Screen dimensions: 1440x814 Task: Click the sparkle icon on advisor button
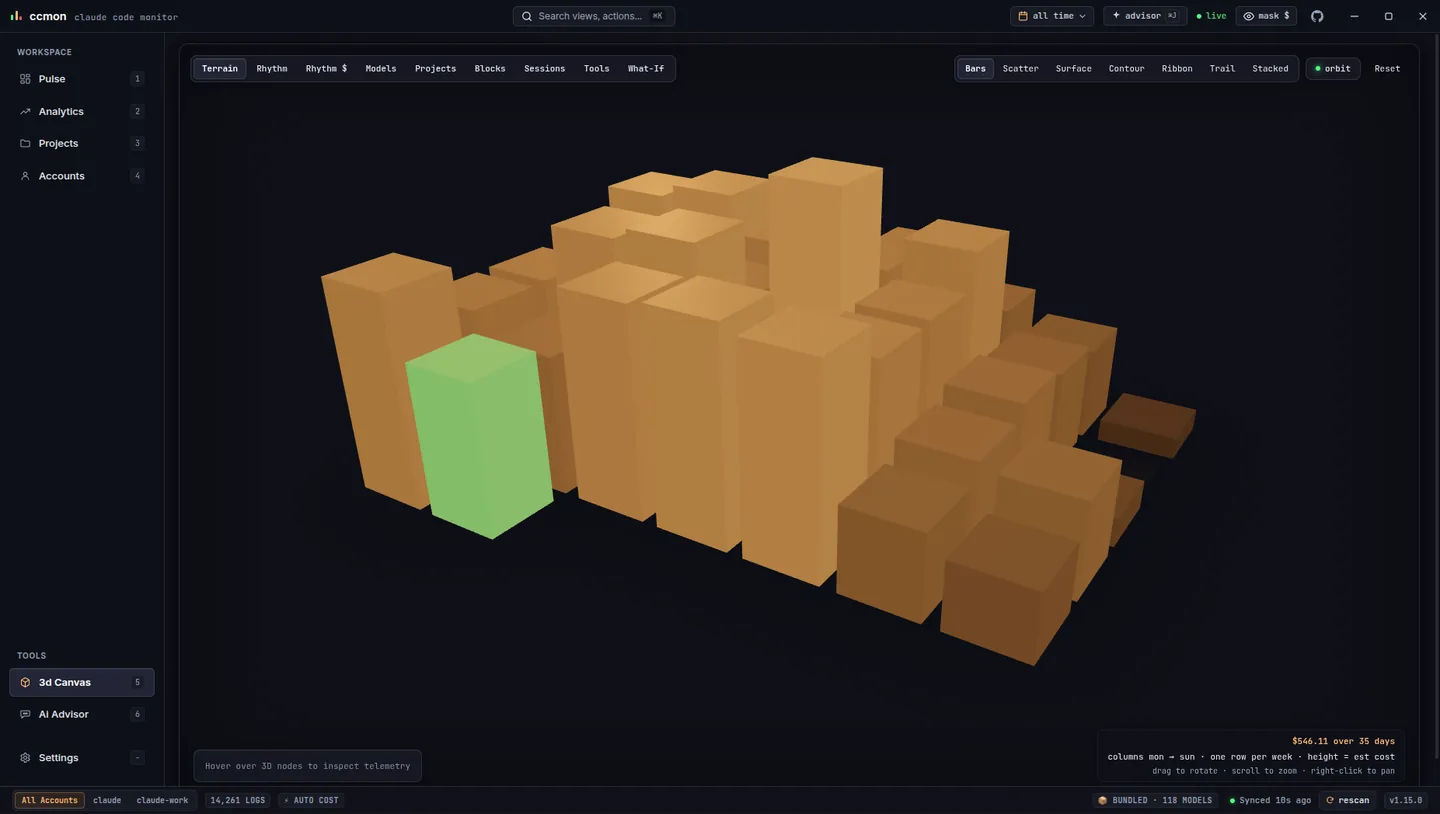(1116, 16)
